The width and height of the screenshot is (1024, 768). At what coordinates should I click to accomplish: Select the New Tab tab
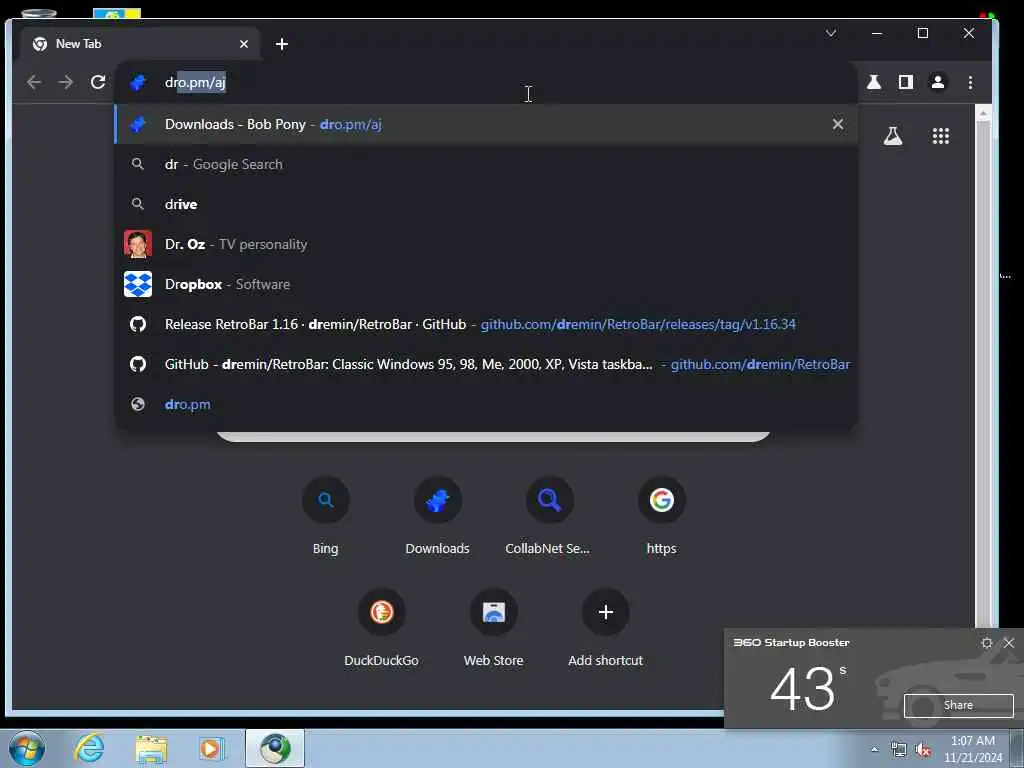coord(140,44)
